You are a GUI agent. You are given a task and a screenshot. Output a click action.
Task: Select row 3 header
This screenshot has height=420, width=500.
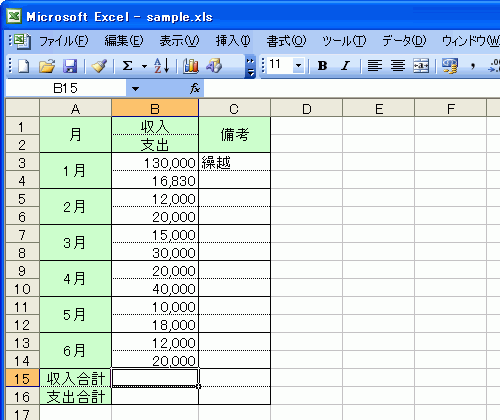(x=22, y=162)
